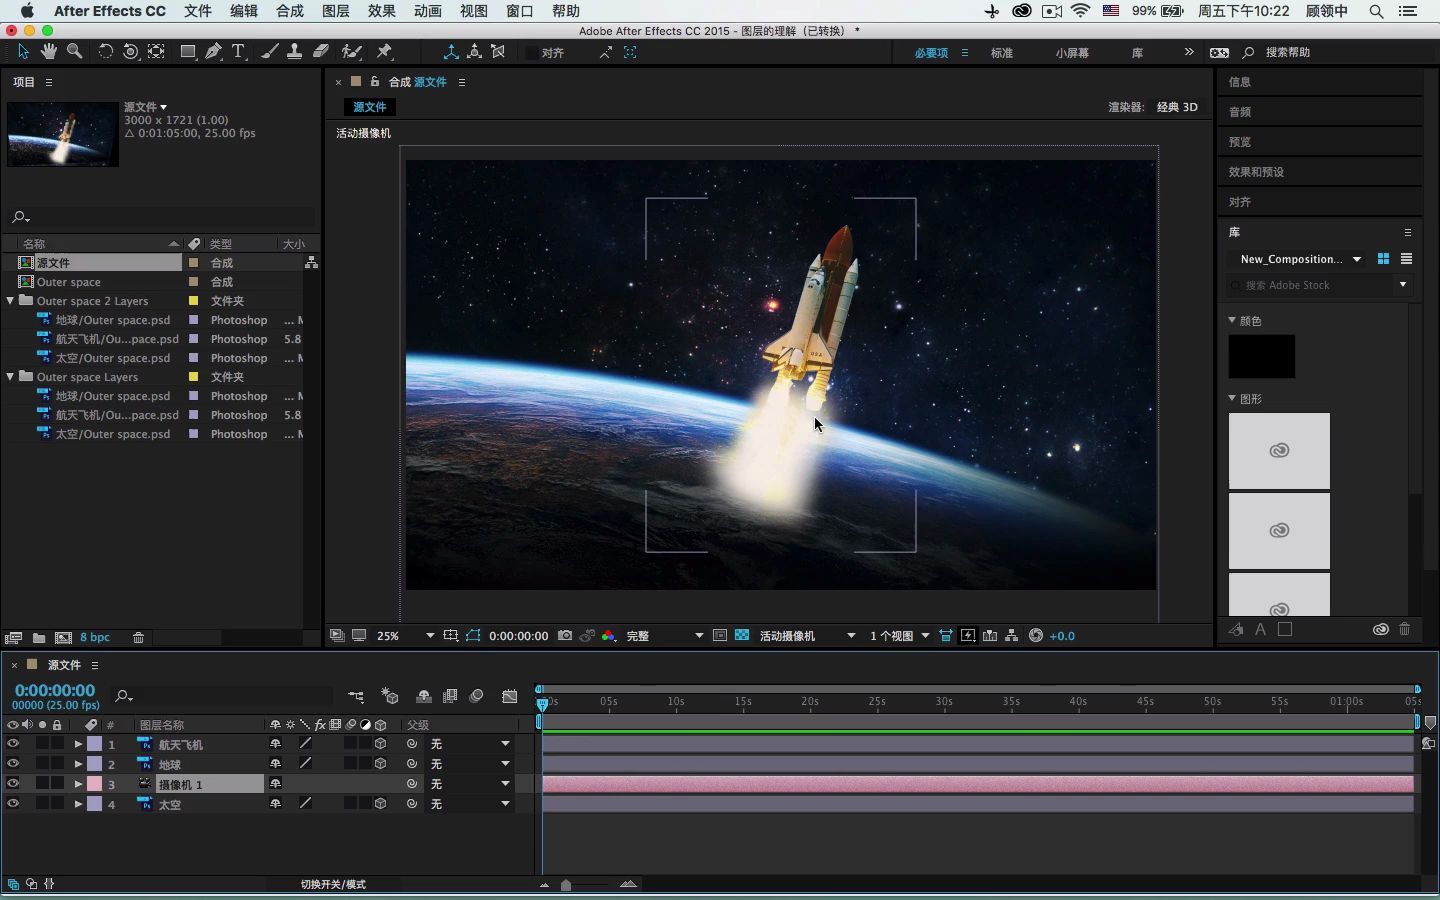Screen dimensions: 1440x900
Task: Toggle 3D layer switch for 地球 layer
Action: (380, 764)
